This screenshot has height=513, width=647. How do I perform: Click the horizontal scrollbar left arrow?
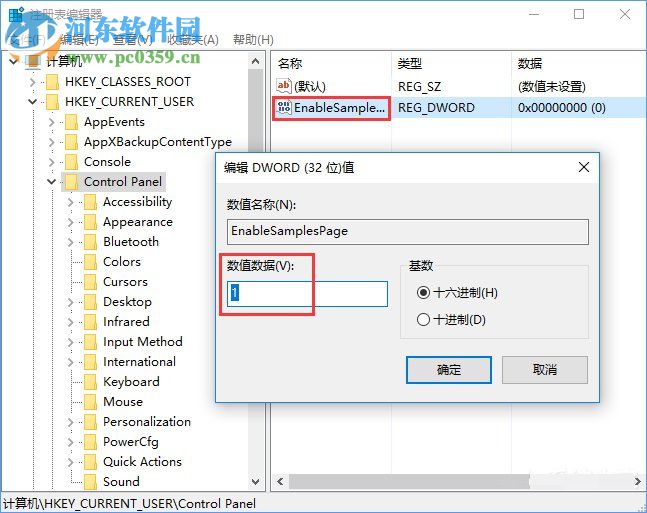[x=281, y=481]
